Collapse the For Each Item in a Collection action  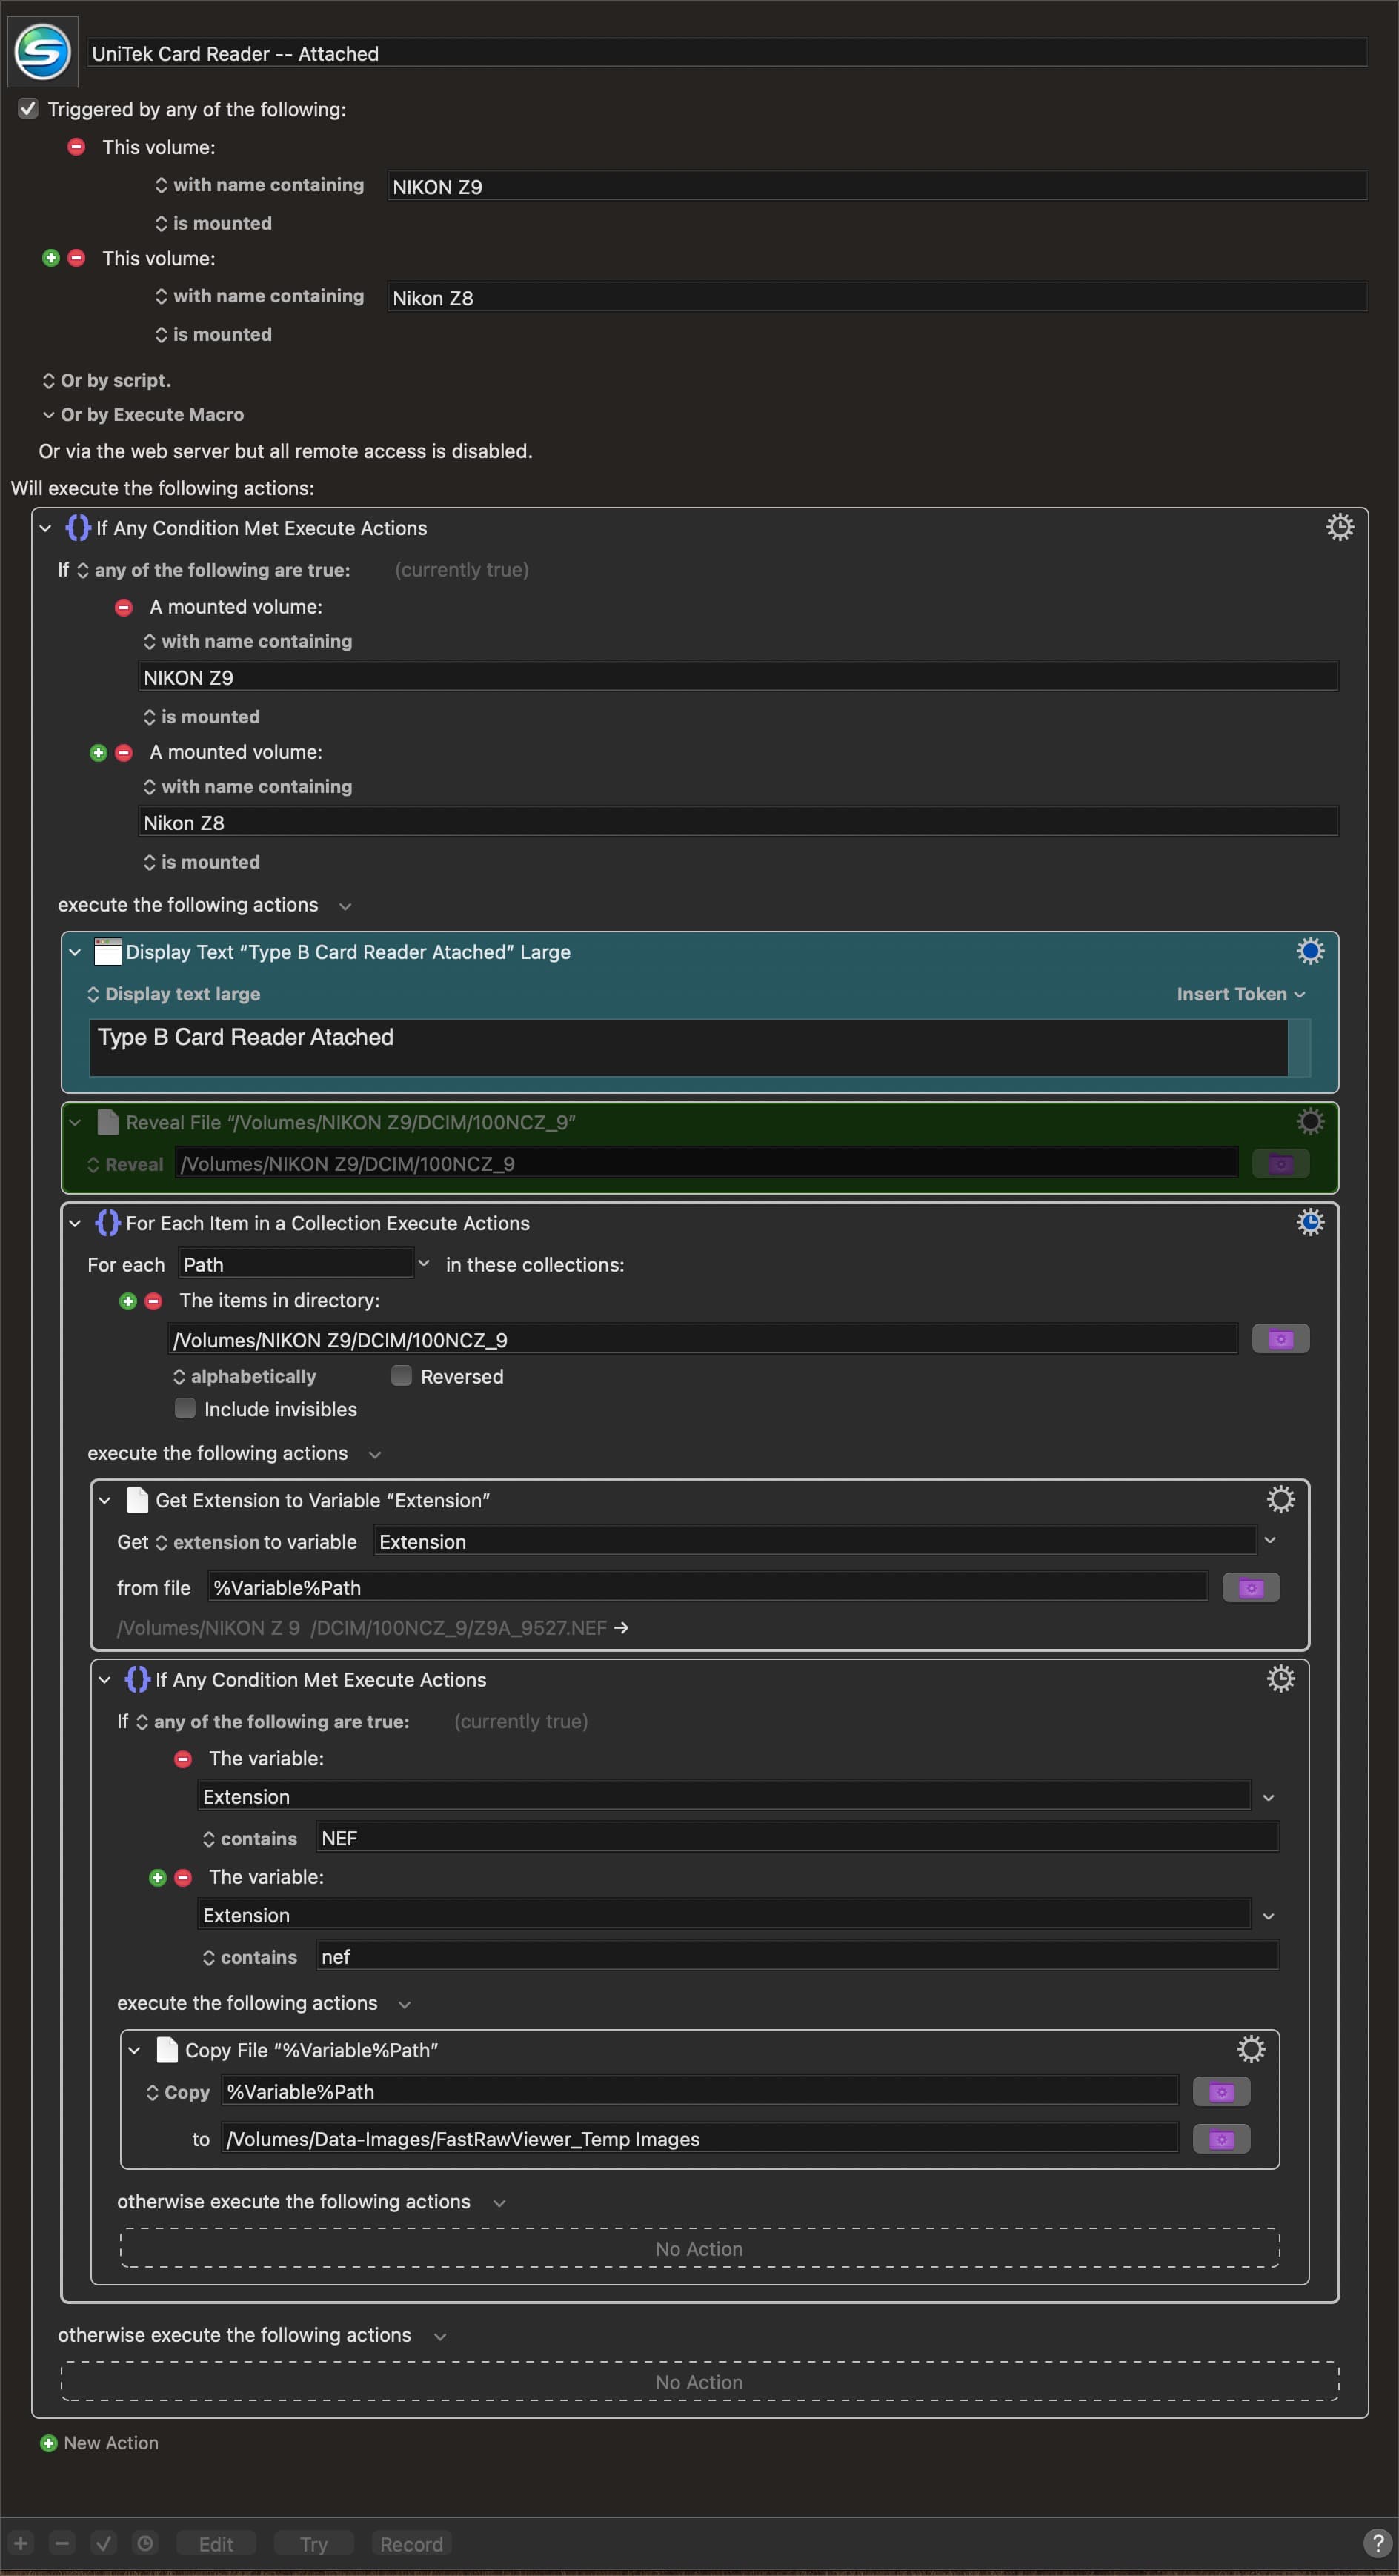click(x=75, y=1222)
